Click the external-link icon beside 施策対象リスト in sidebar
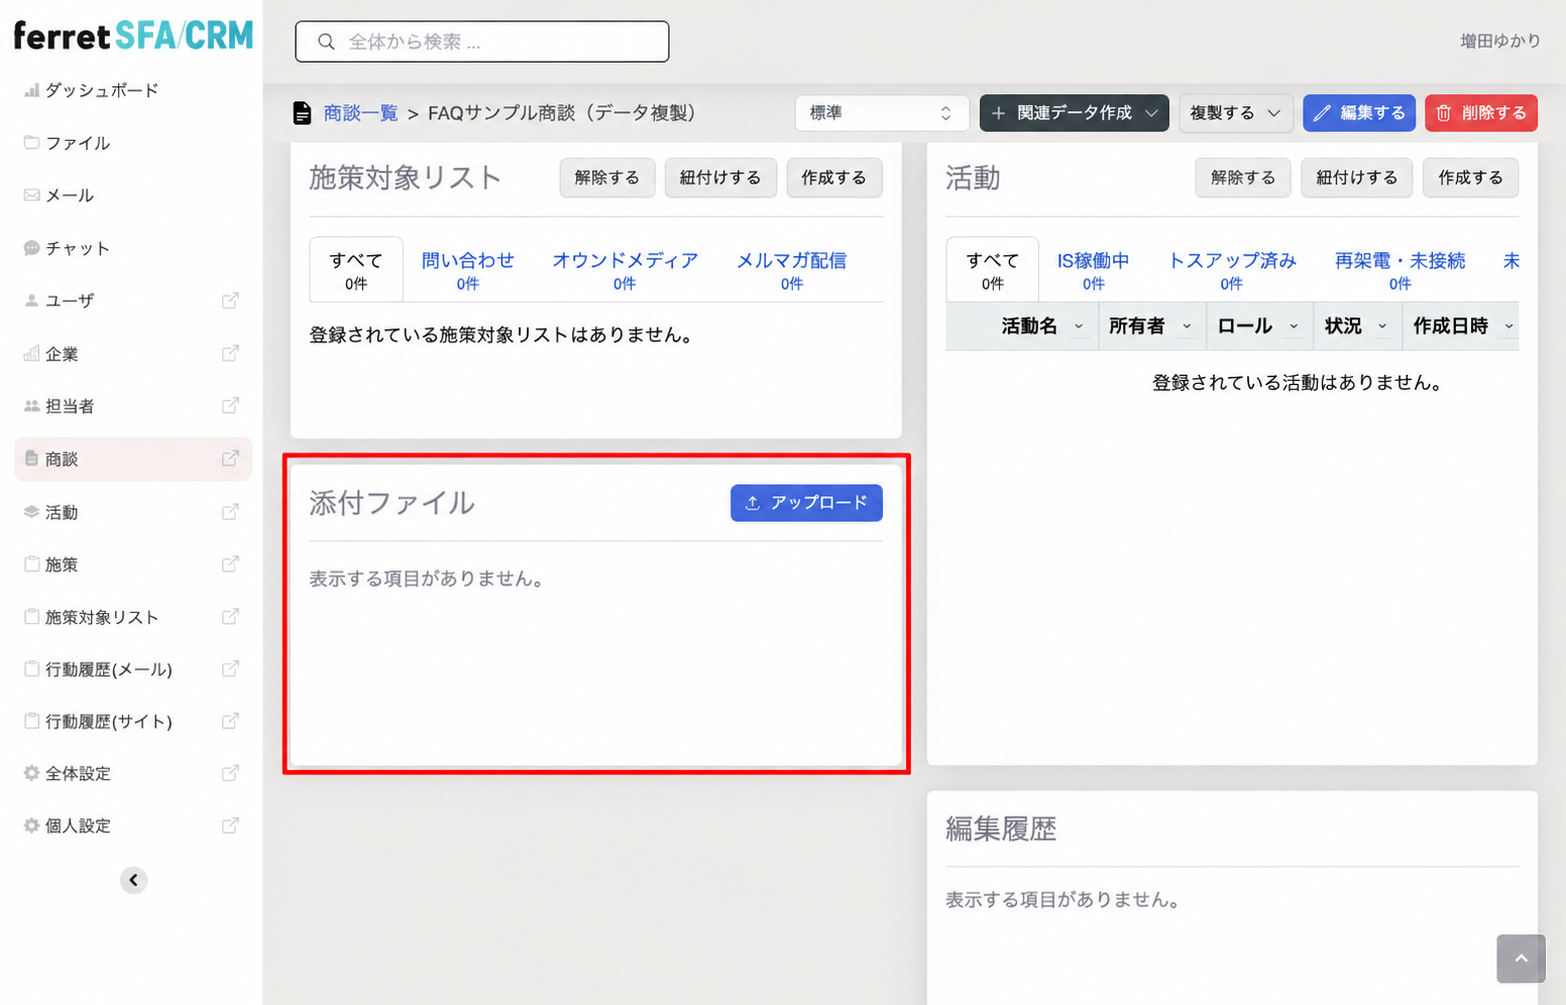The image size is (1566, 1005). click(230, 616)
